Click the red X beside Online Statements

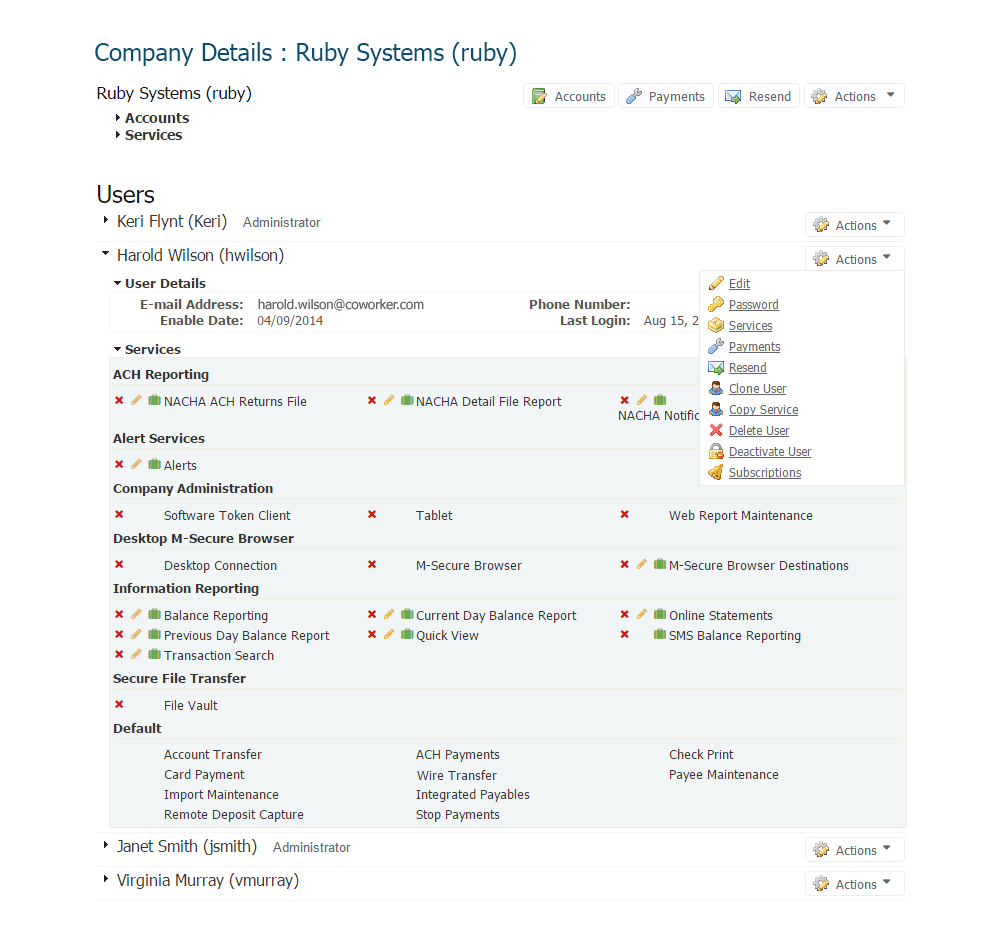coord(624,614)
